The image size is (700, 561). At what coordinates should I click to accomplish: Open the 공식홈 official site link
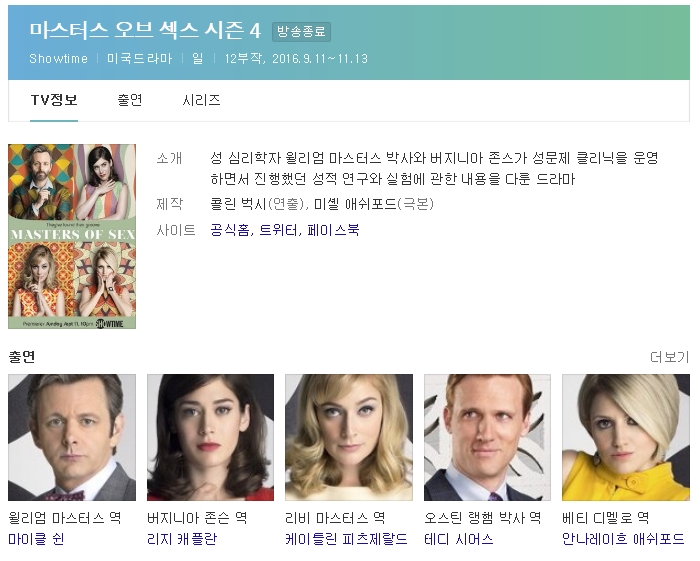(x=230, y=230)
